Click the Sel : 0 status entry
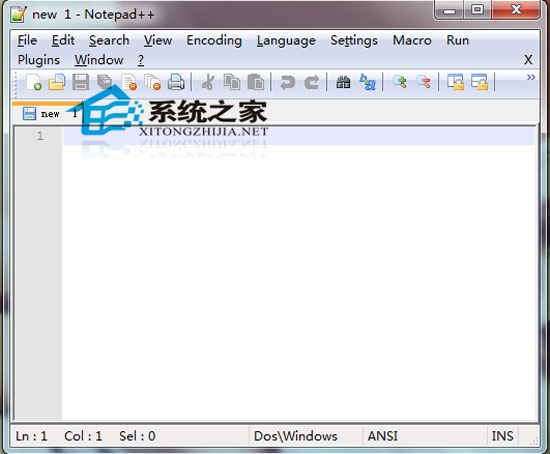550x454 pixels. tap(137, 436)
